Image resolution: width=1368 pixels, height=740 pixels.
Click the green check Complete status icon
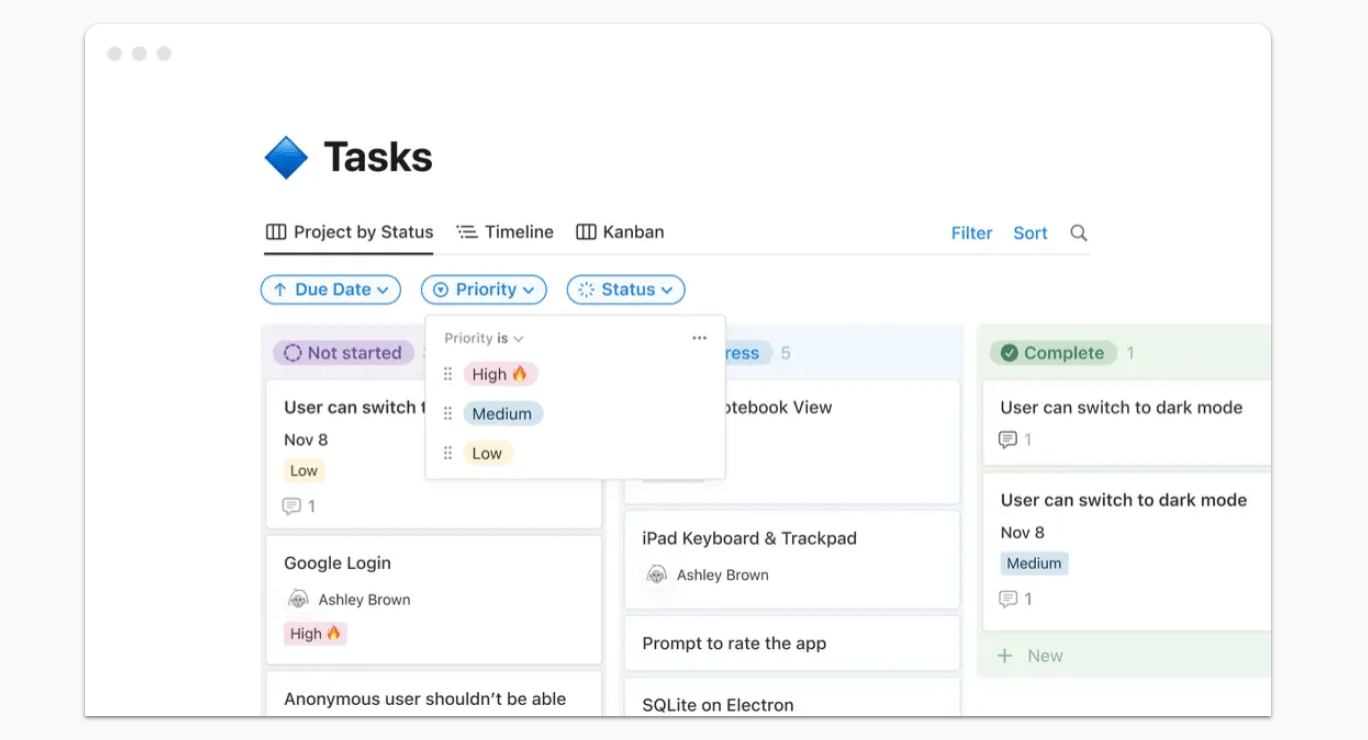1009,353
